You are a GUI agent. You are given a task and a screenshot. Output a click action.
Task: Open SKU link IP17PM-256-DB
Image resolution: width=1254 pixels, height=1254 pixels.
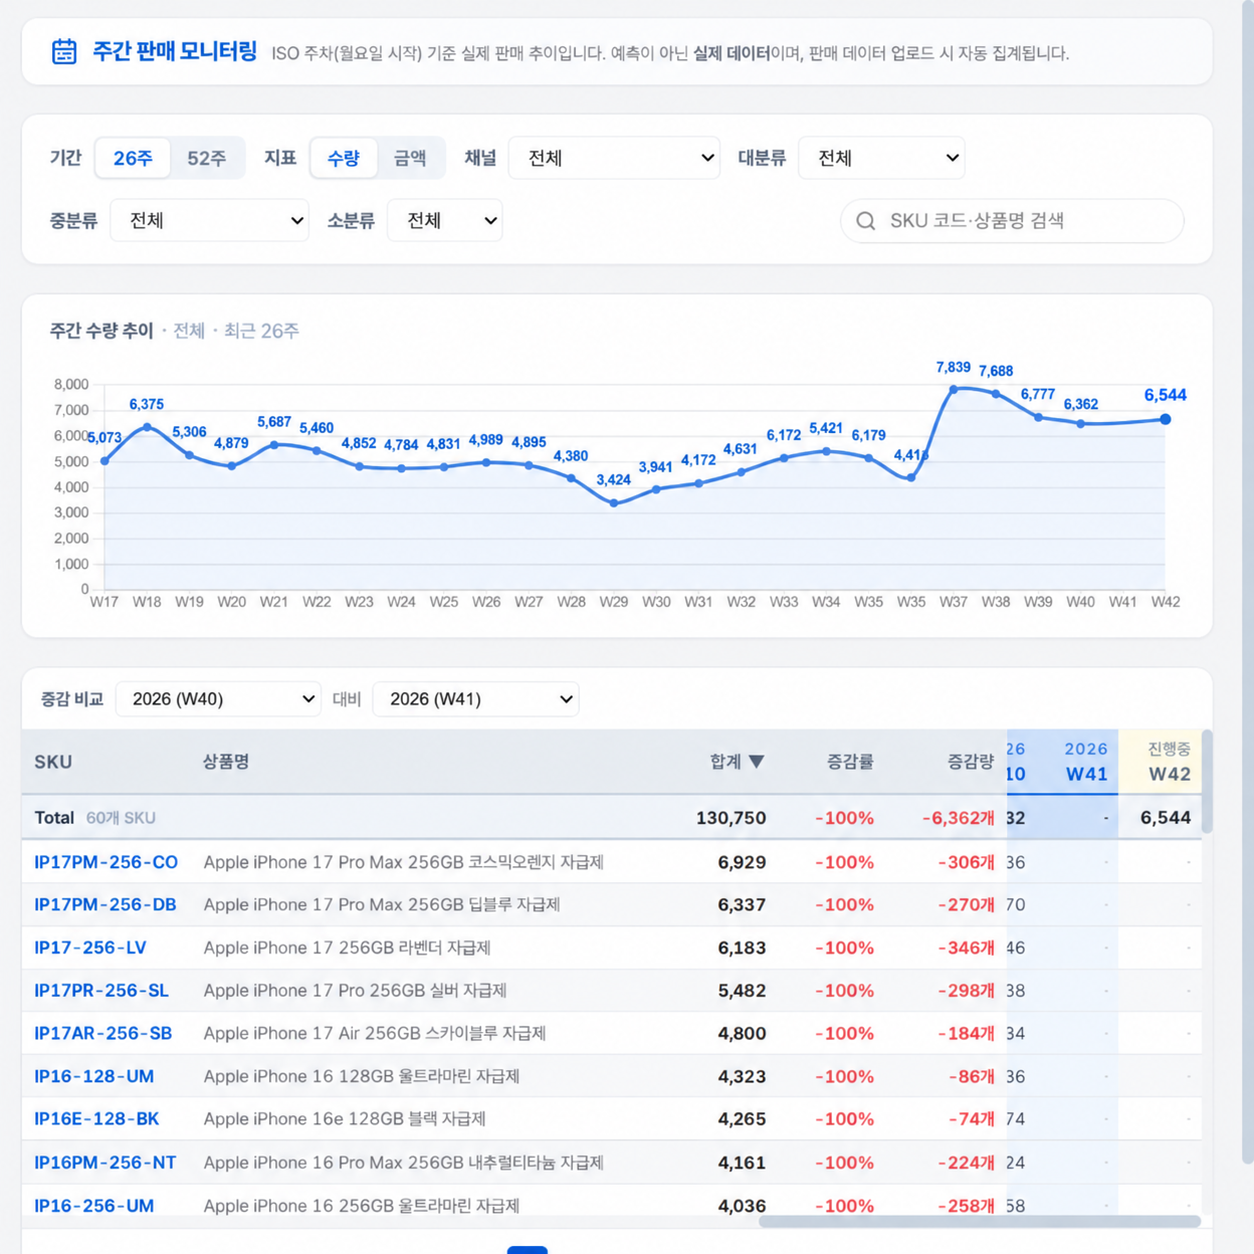(105, 905)
